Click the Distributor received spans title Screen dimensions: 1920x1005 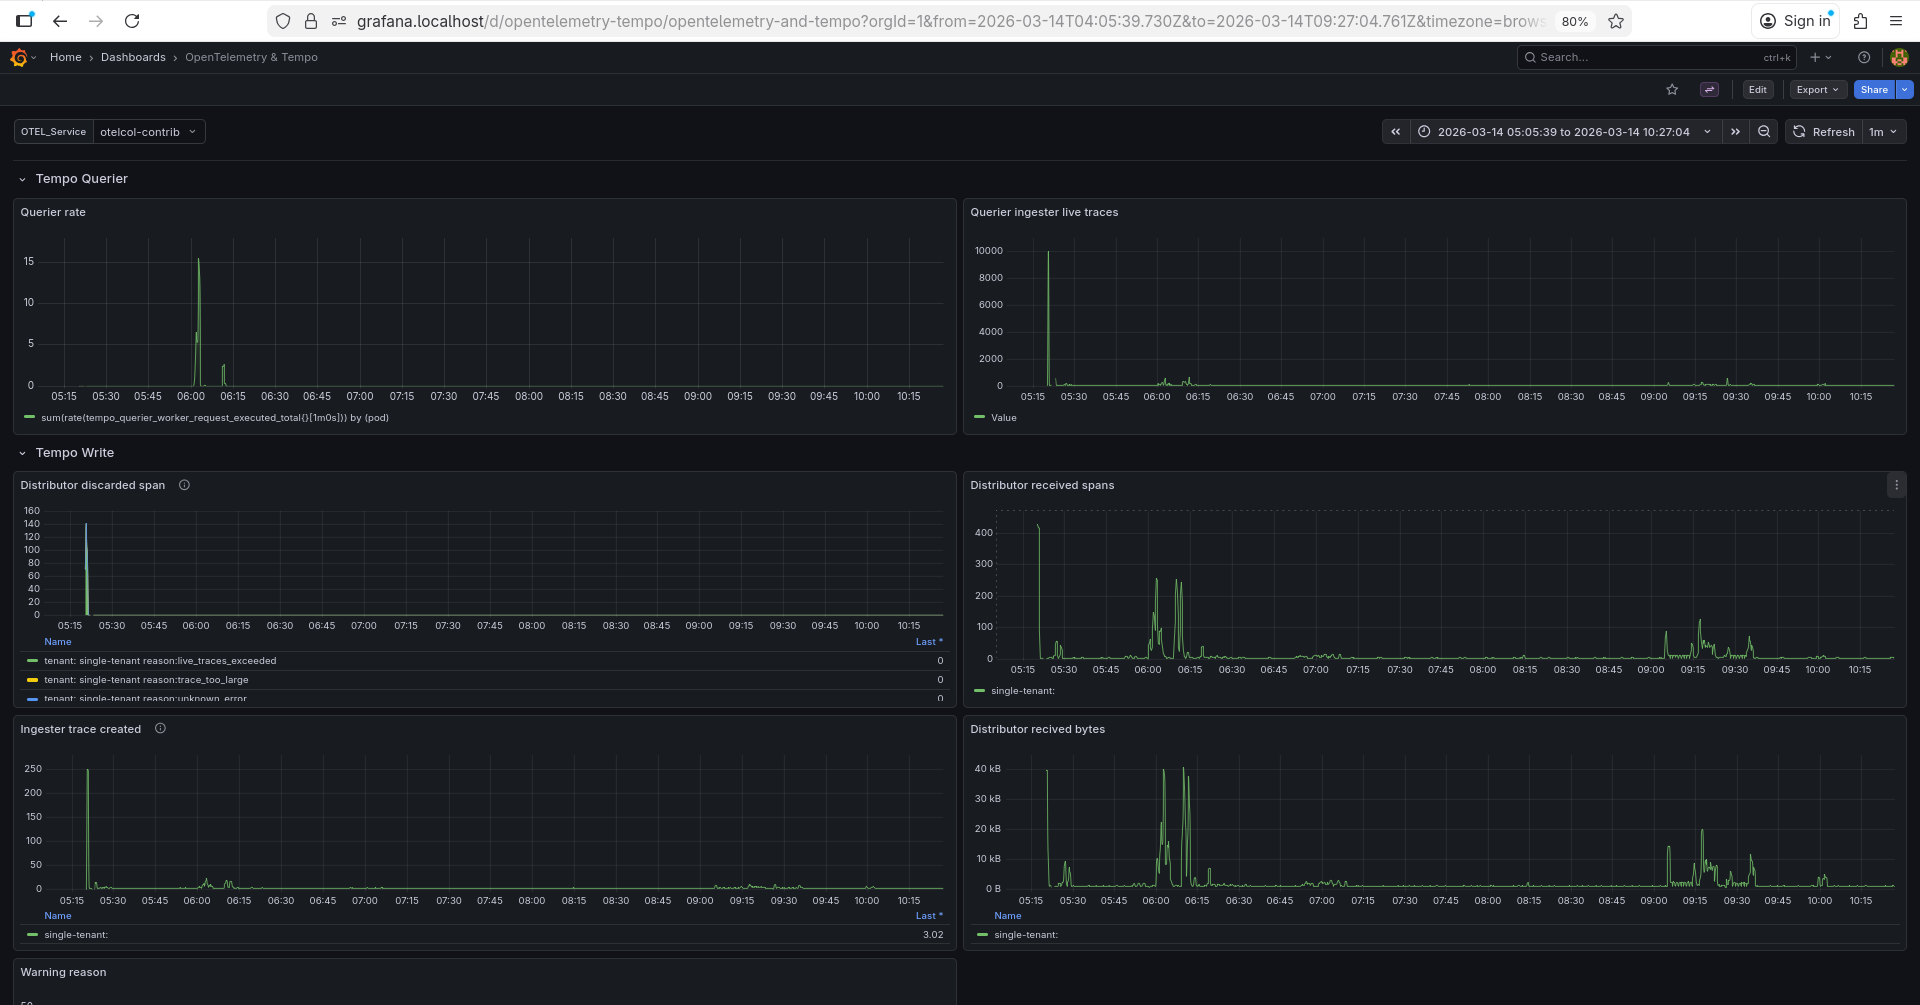1042,485
